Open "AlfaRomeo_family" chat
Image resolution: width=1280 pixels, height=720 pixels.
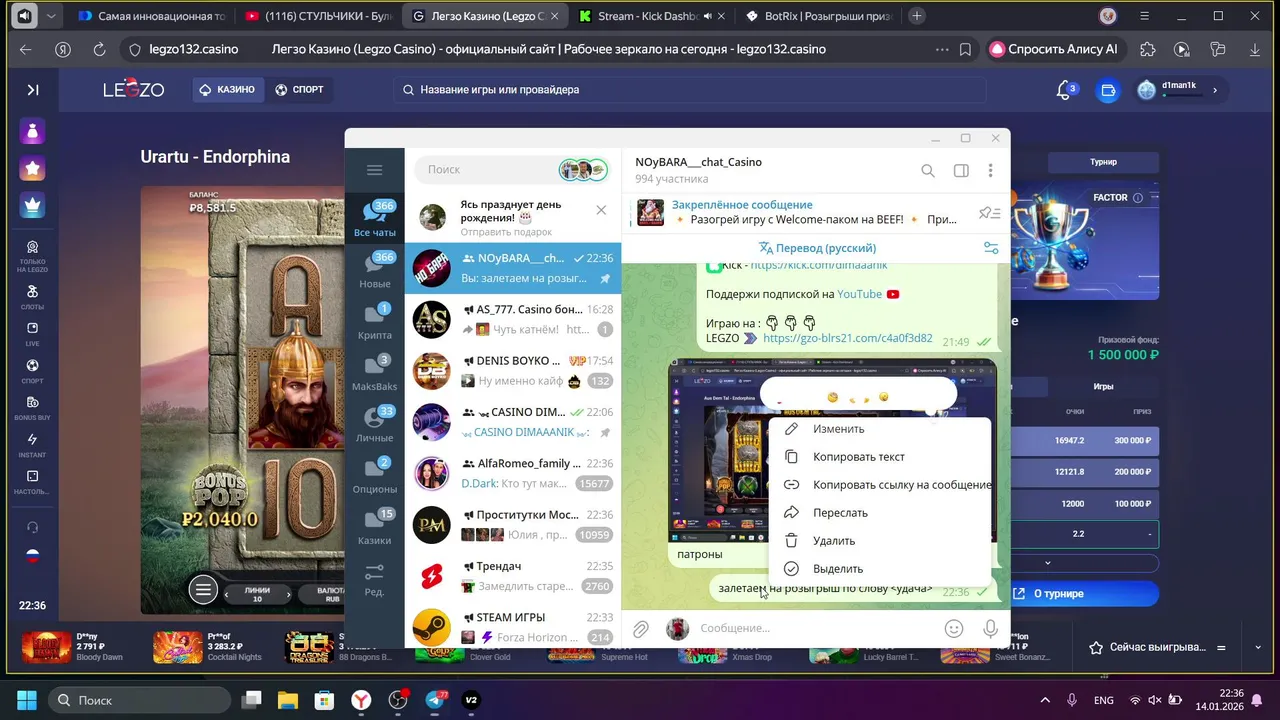click(x=513, y=474)
